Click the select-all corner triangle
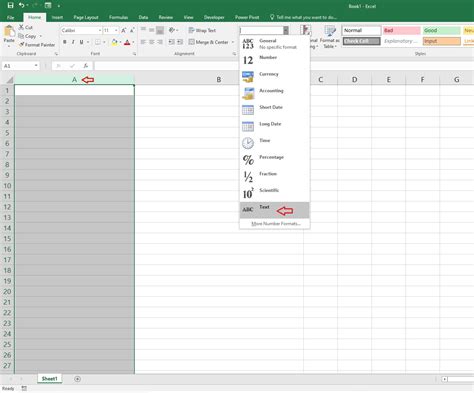The height and width of the screenshot is (393, 474). tap(9, 80)
